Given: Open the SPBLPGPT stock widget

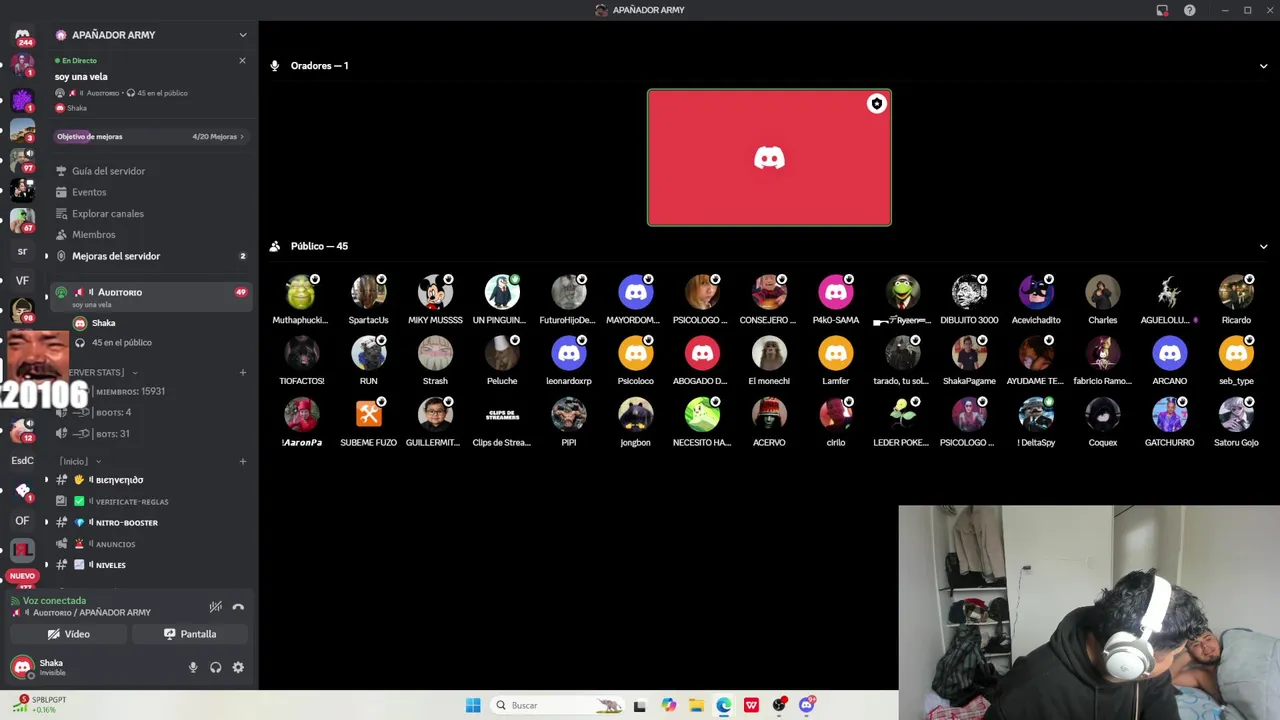Looking at the screenshot, I should pyautogui.click(x=40, y=704).
